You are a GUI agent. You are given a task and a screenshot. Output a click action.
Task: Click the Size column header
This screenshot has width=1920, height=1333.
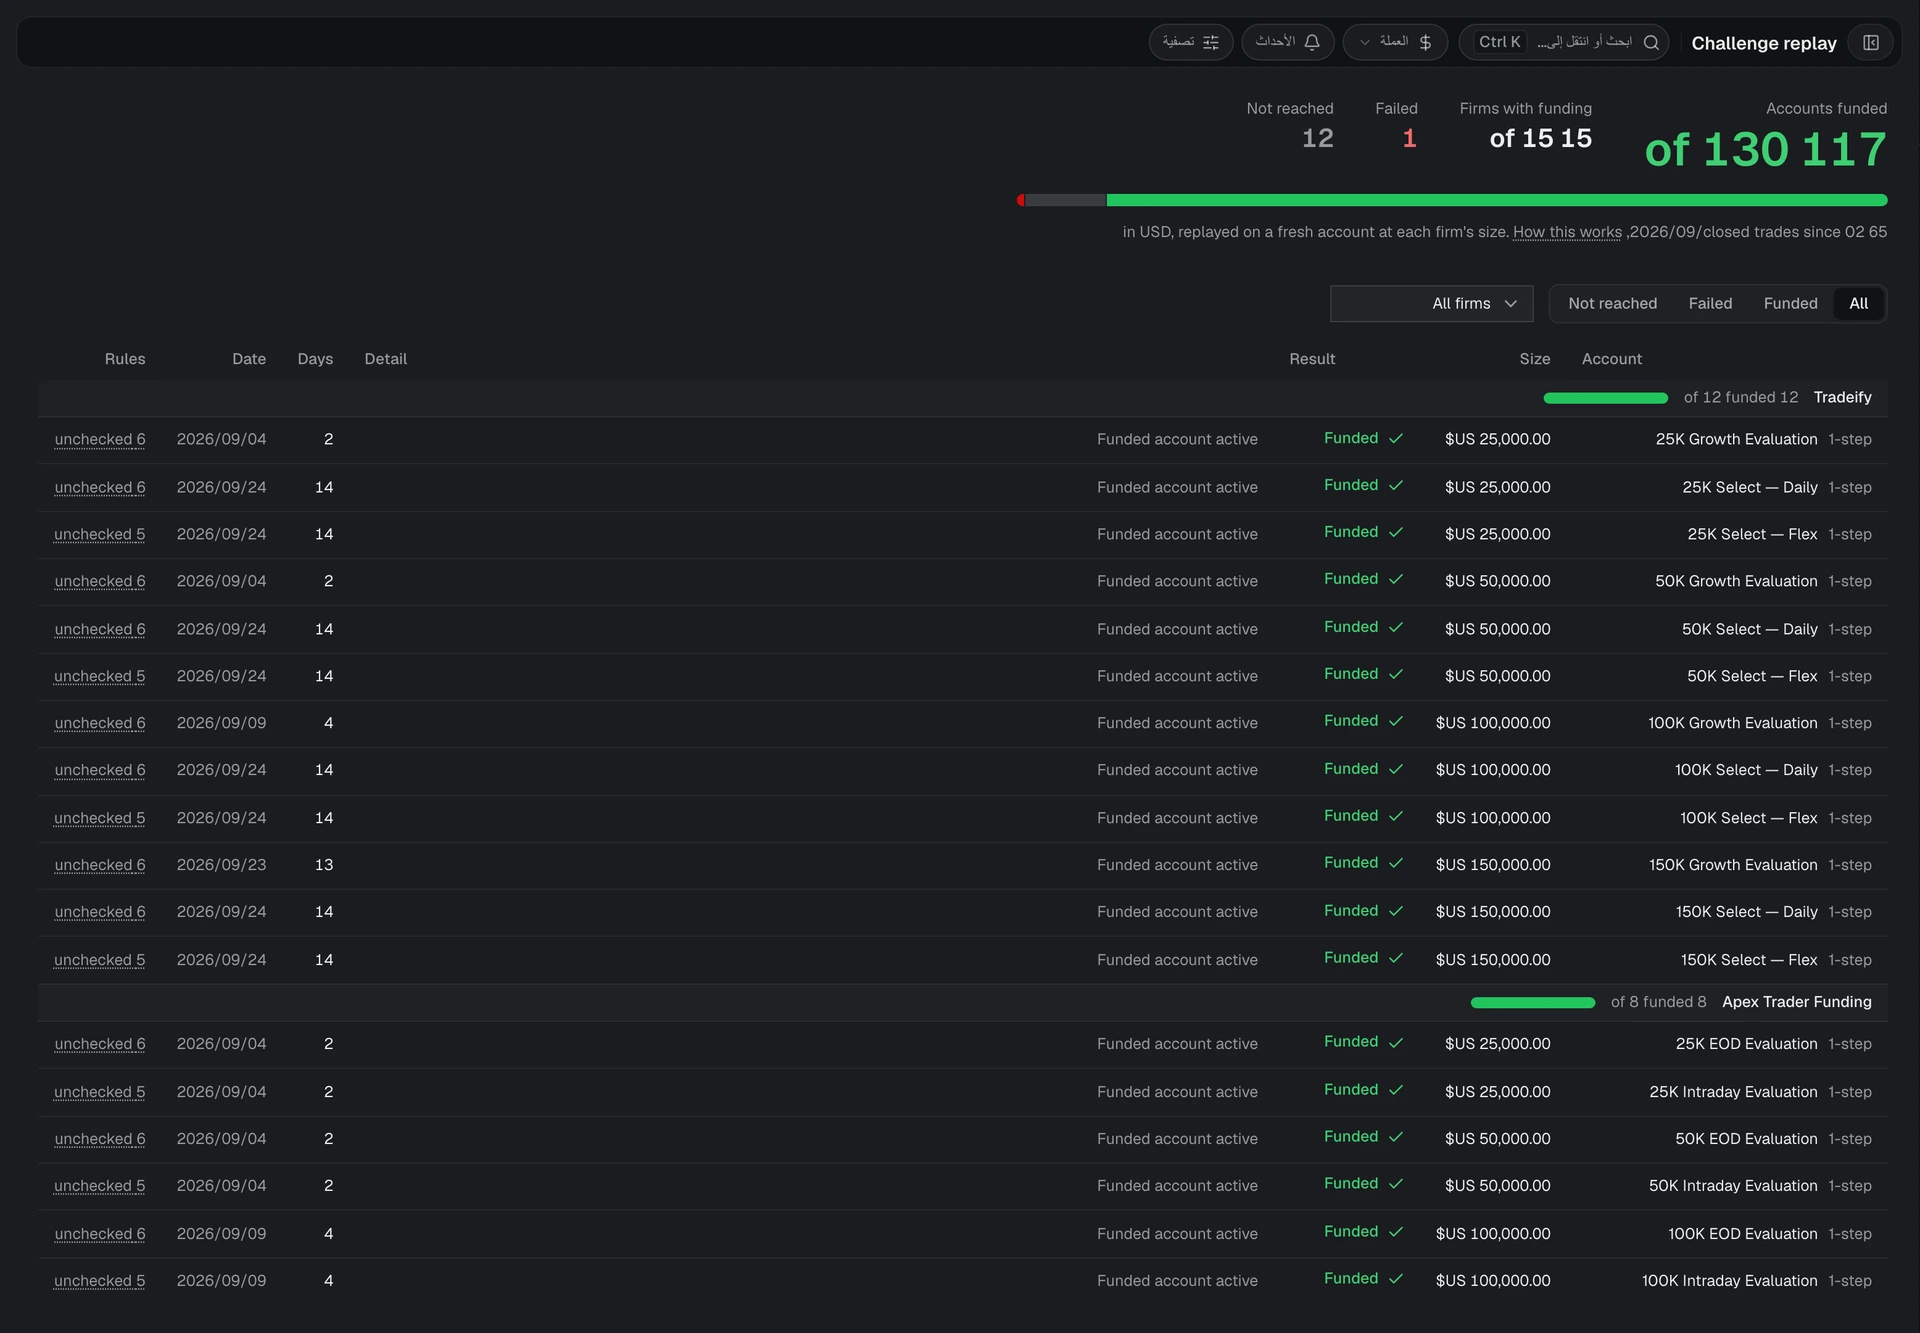[x=1535, y=359]
